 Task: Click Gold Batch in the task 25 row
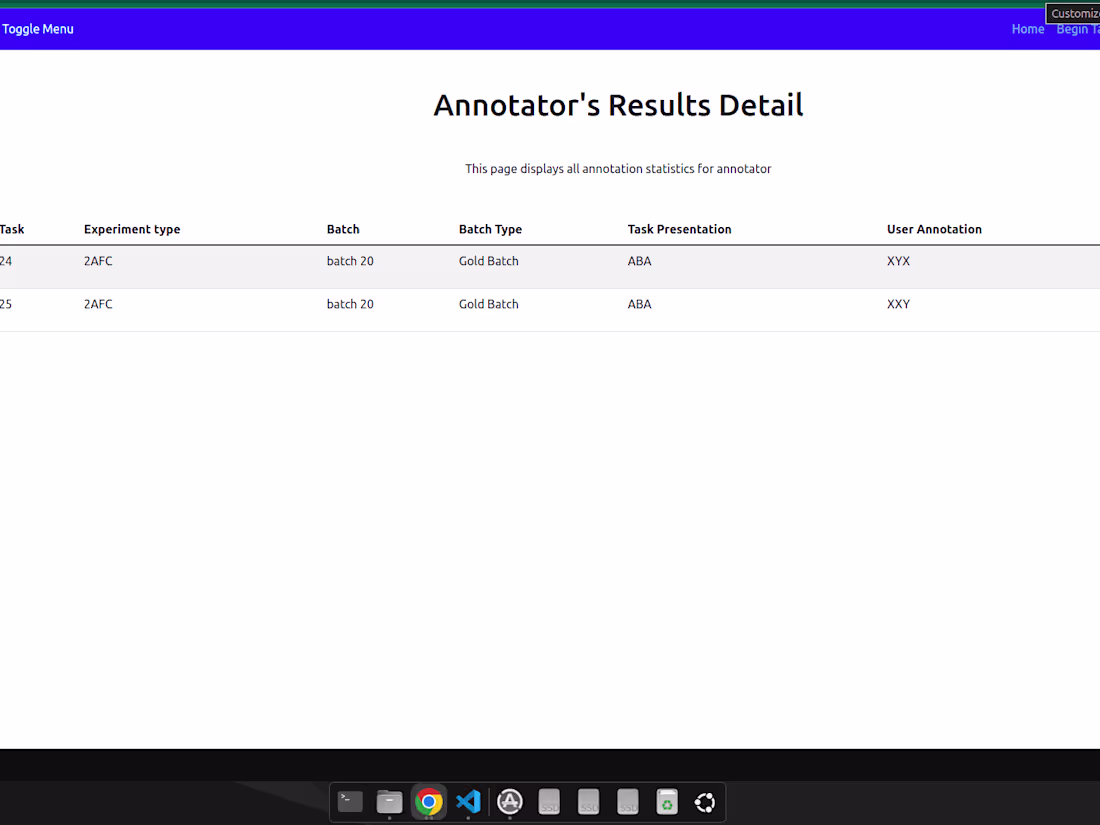tap(488, 304)
